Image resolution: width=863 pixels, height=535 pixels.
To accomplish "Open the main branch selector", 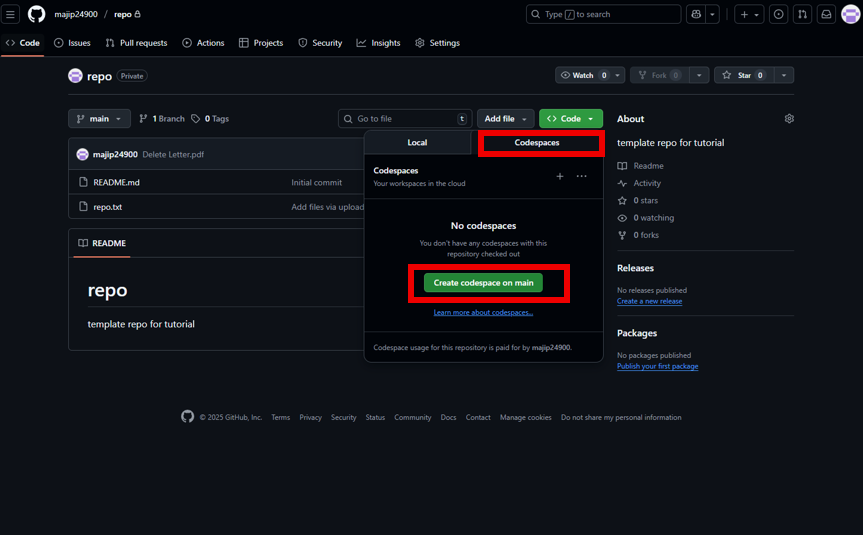I will pos(99,119).
